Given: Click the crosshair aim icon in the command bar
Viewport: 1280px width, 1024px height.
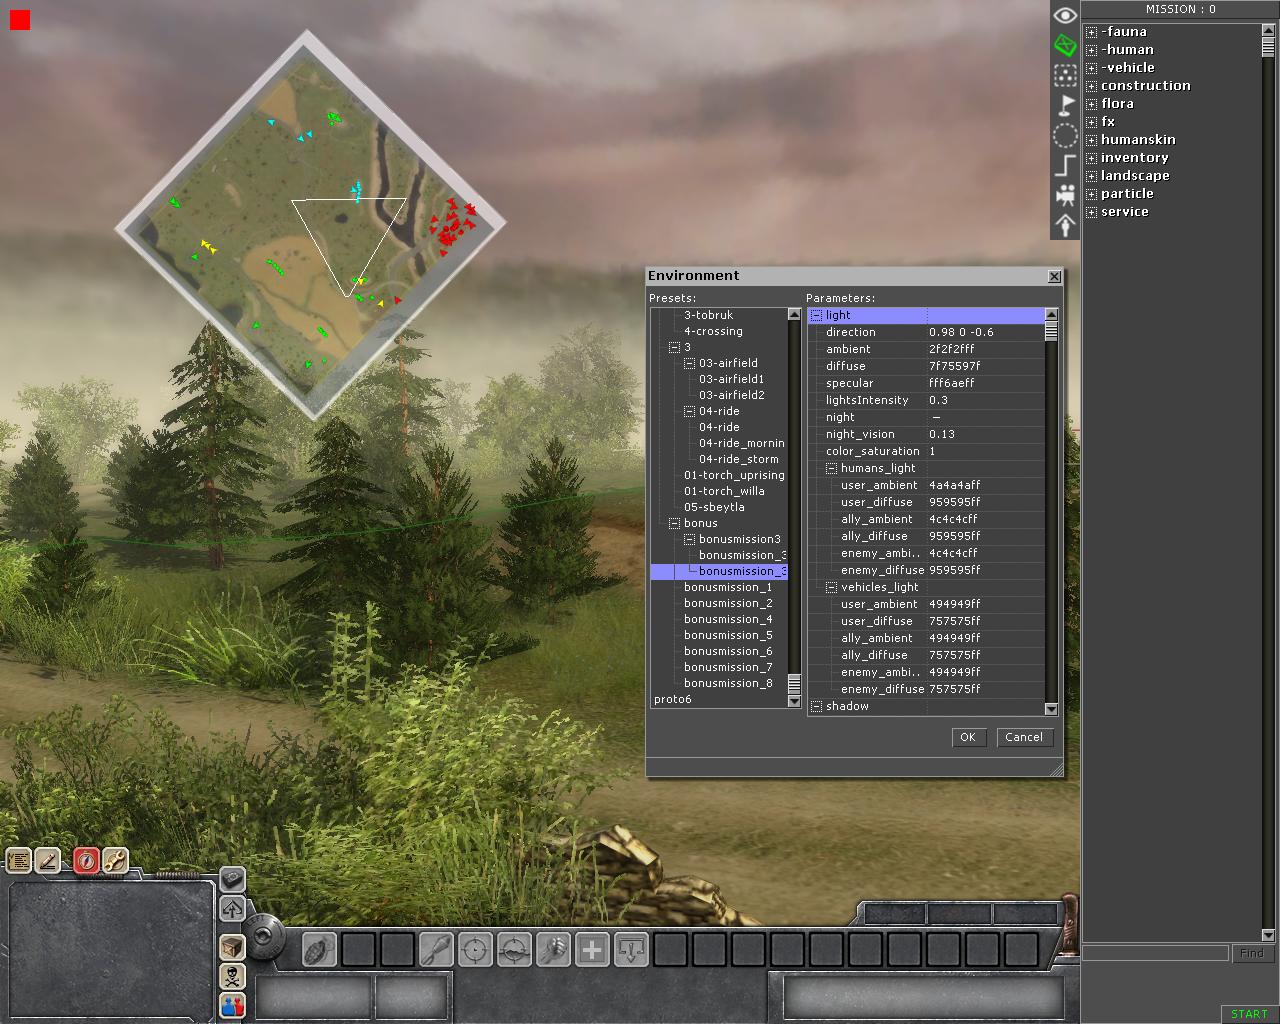Looking at the screenshot, I should (475, 948).
